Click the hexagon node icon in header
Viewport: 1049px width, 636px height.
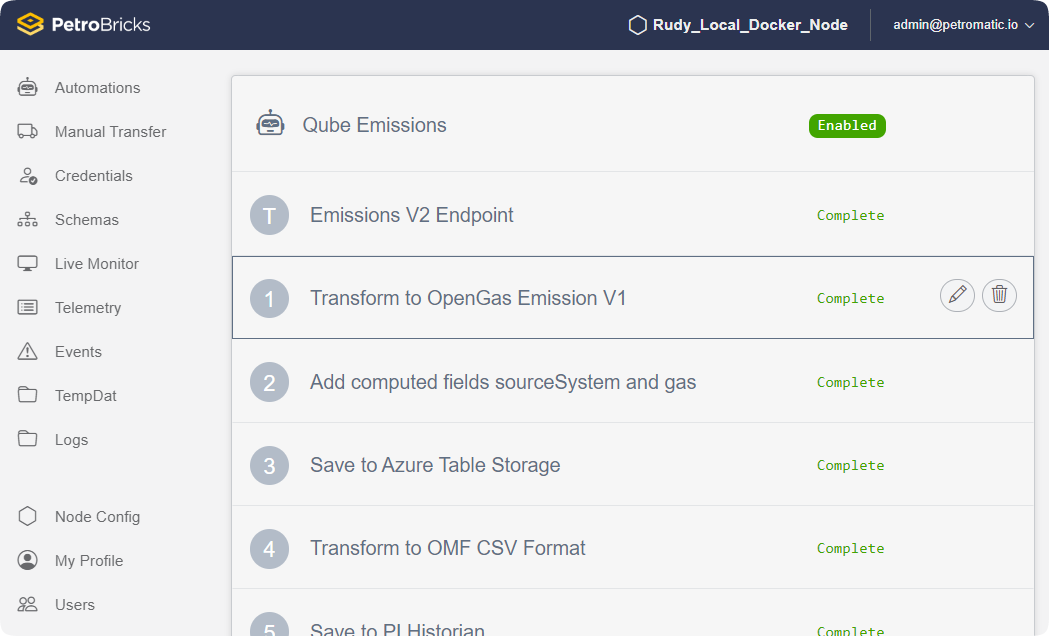(x=638, y=25)
